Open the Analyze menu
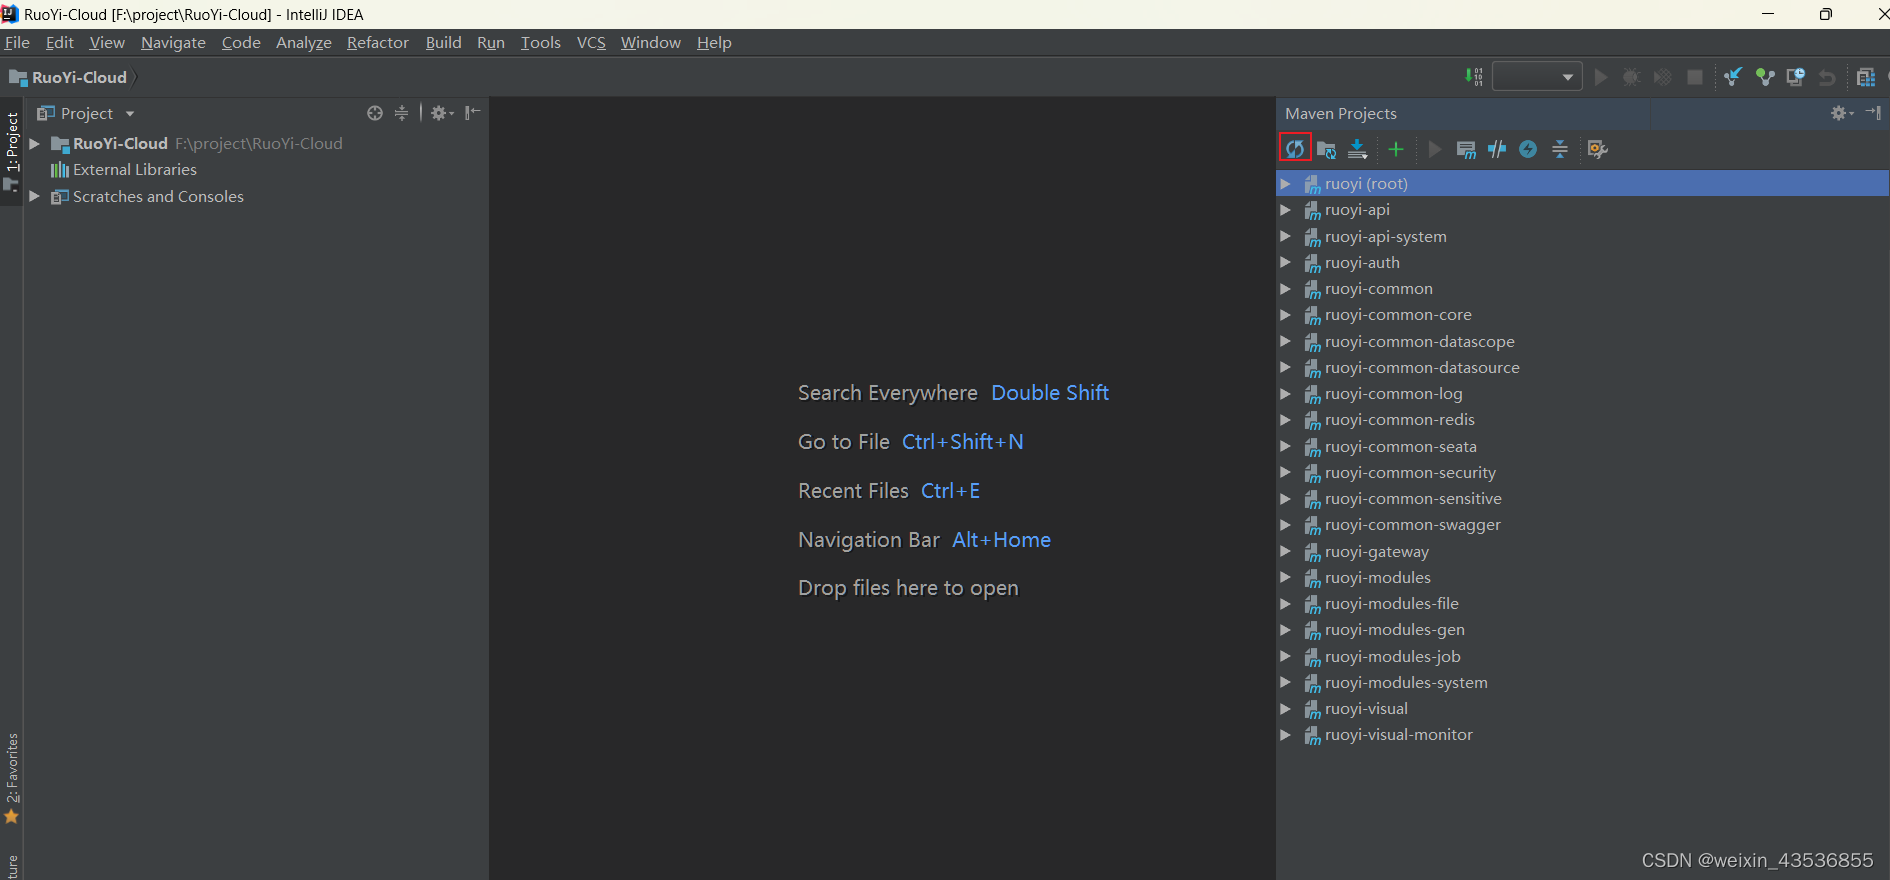Image resolution: width=1890 pixels, height=880 pixels. [x=303, y=42]
